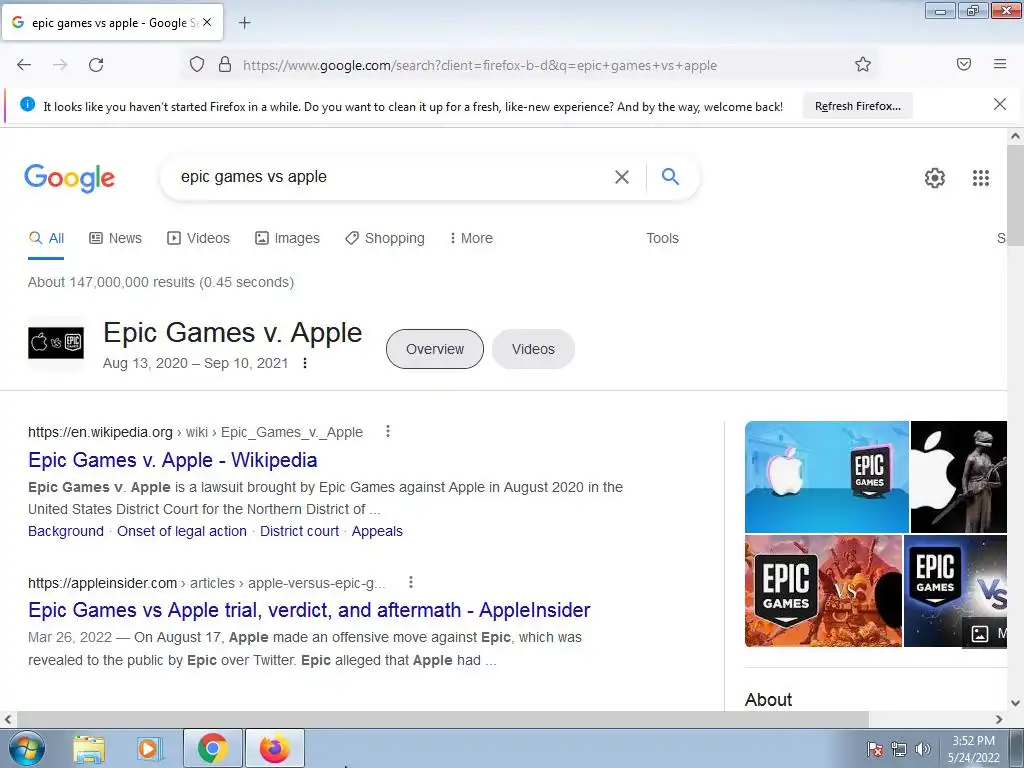Image resolution: width=1024 pixels, height=768 pixels.
Task: Click the About heading in side panel
Action: tap(768, 699)
